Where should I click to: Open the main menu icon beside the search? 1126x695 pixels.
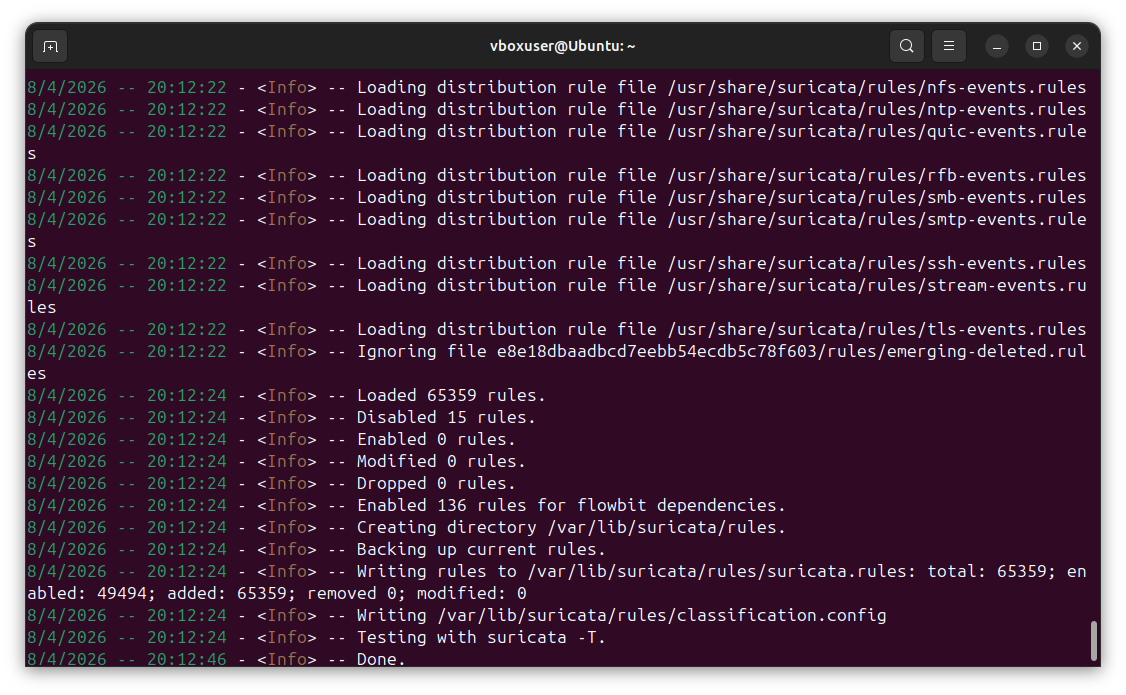coord(948,46)
